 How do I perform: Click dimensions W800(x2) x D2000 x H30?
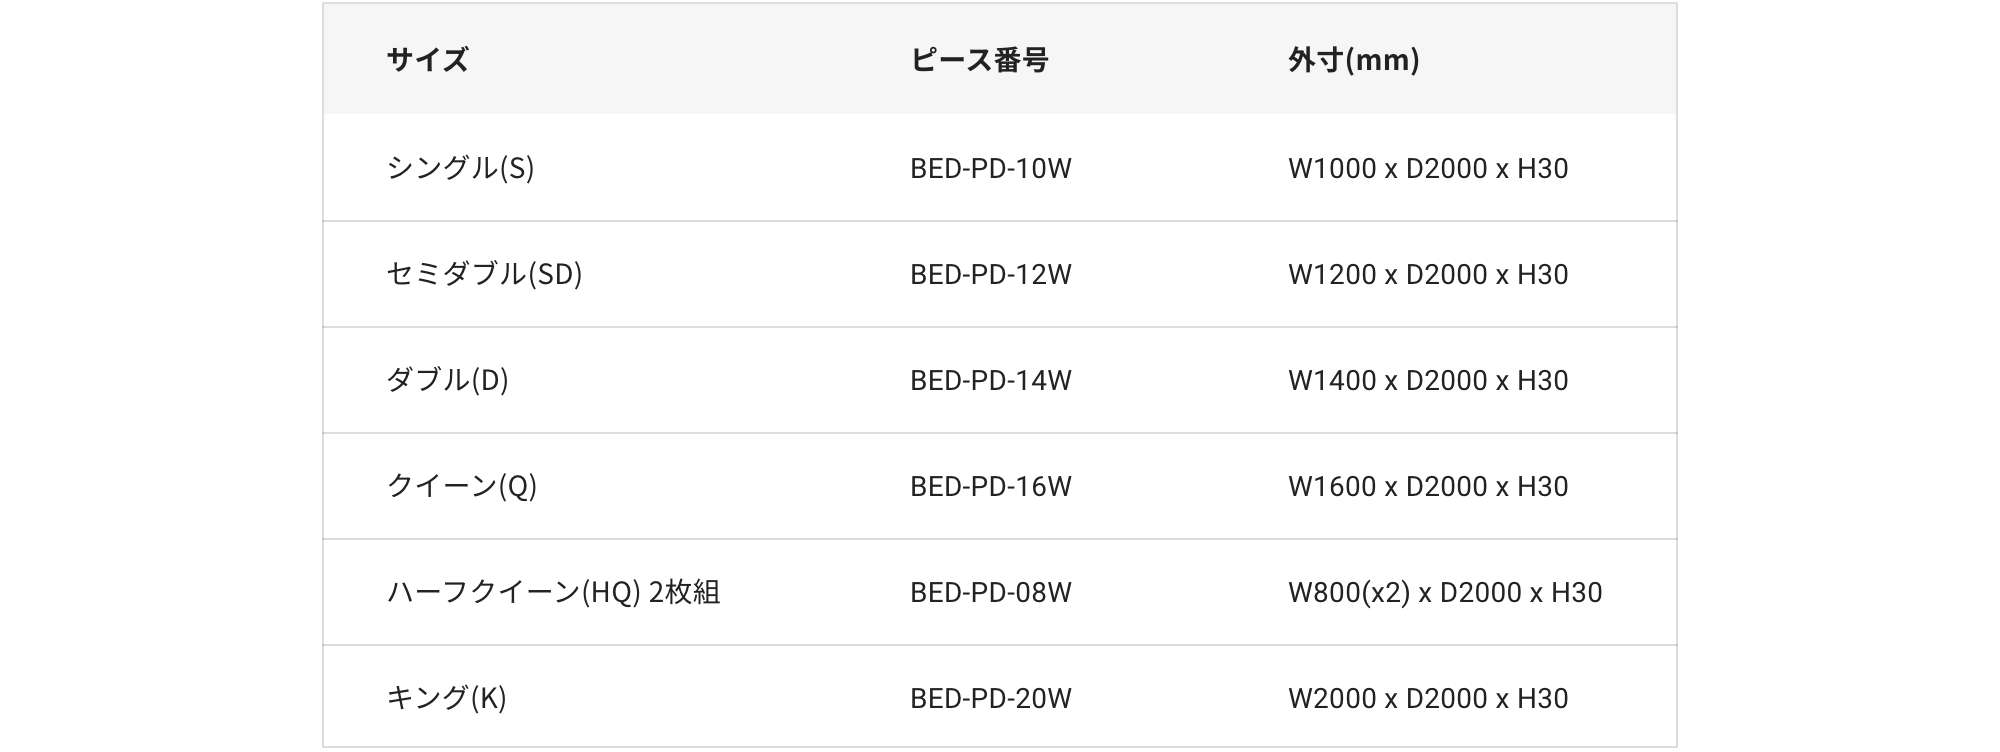pos(1444,592)
